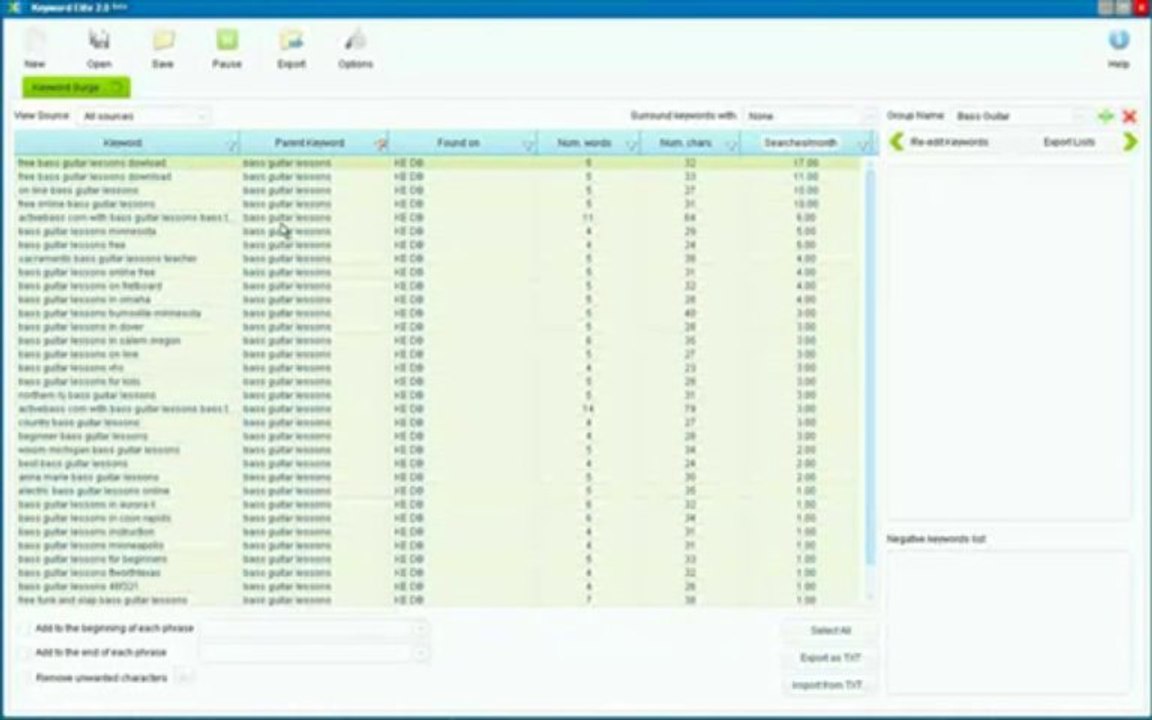Expand the end-of-phrase combo box arrow
This screenshot has width=1152, height=720.
pyautogui.click(x=420, y=653)
